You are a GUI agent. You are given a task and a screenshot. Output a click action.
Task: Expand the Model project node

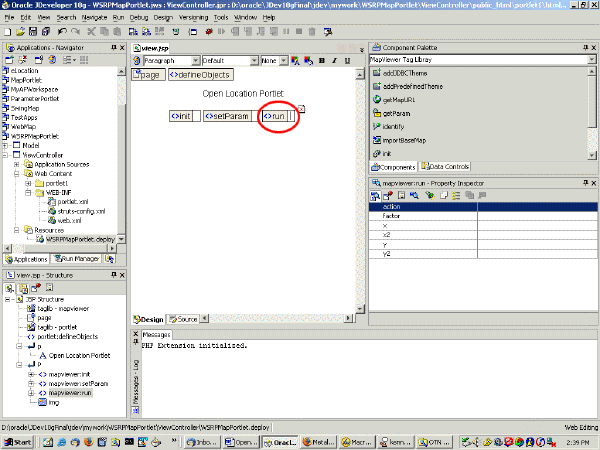pyautogui.click(x=5, y=145)
